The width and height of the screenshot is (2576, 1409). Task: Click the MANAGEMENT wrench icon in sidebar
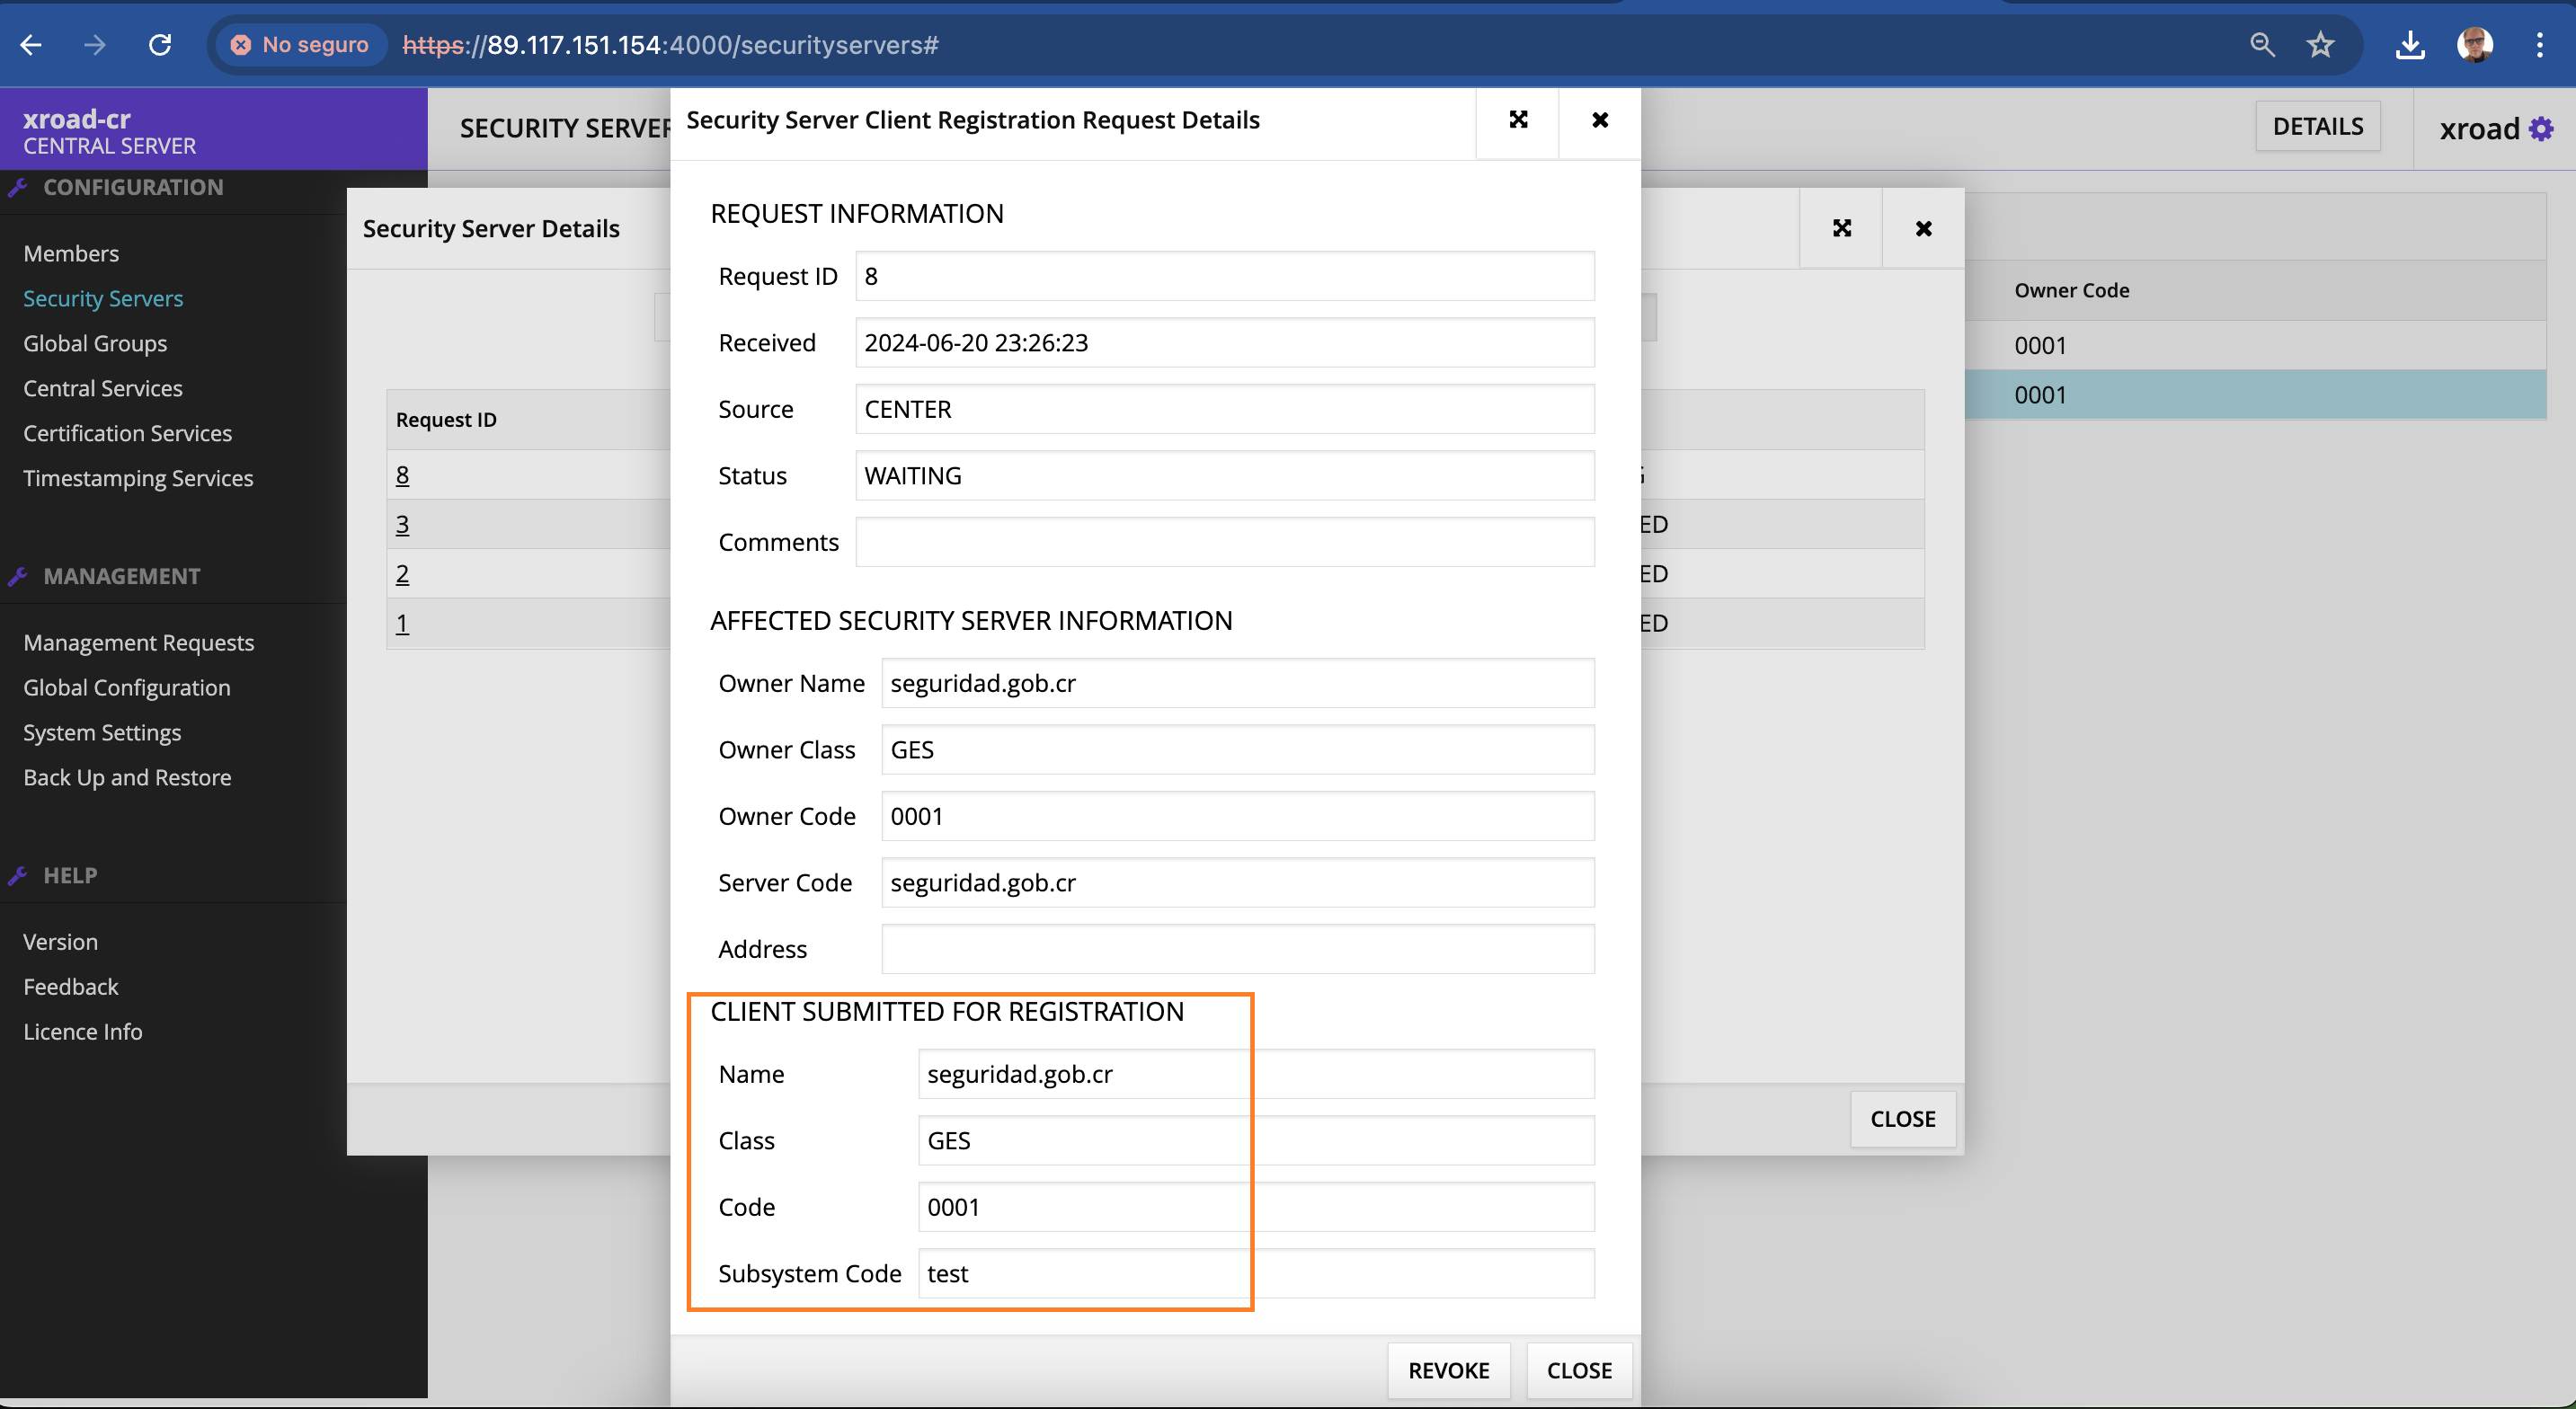click(17, 577)
